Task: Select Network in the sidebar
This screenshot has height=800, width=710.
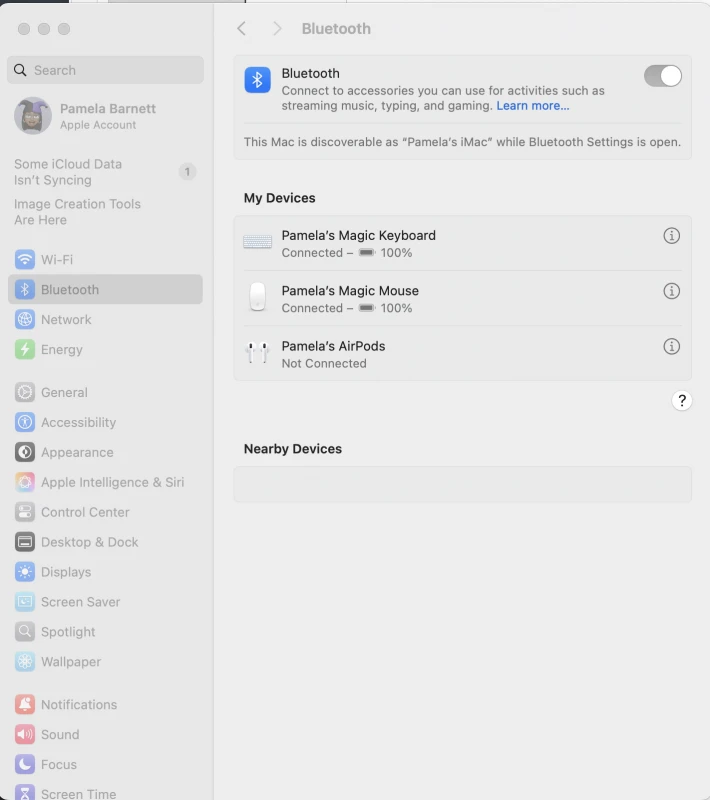Action: (105, 319)
